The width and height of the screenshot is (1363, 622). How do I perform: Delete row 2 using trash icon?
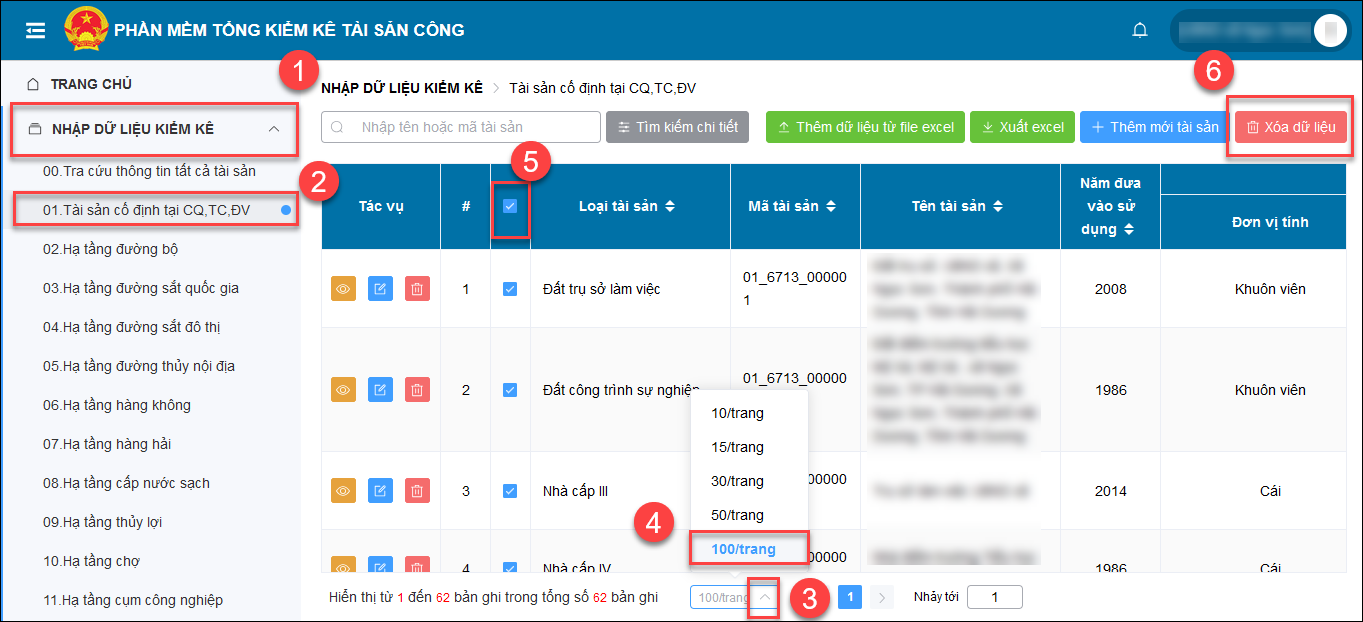(x=417, y=390)
